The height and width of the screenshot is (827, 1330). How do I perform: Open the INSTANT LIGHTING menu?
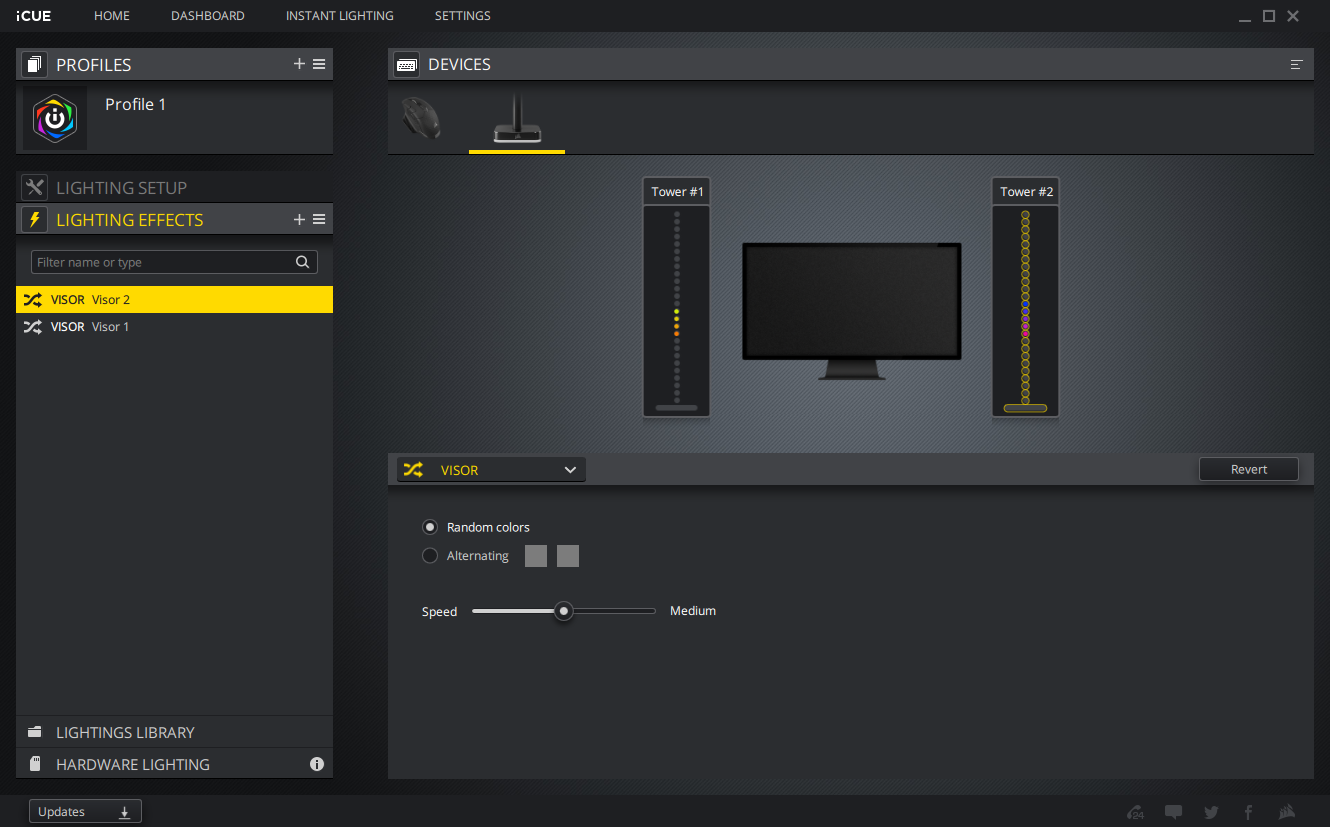click(x=340, y=16)
